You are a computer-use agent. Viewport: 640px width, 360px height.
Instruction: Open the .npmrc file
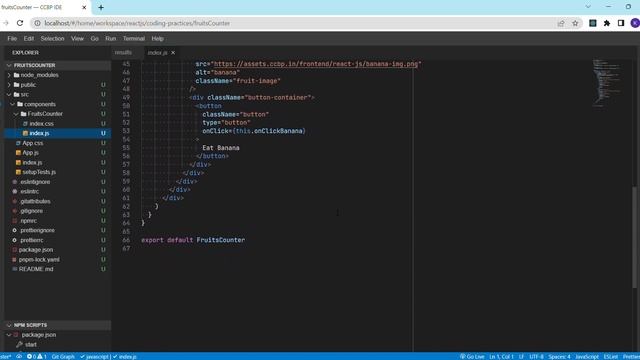click(57, 220)
